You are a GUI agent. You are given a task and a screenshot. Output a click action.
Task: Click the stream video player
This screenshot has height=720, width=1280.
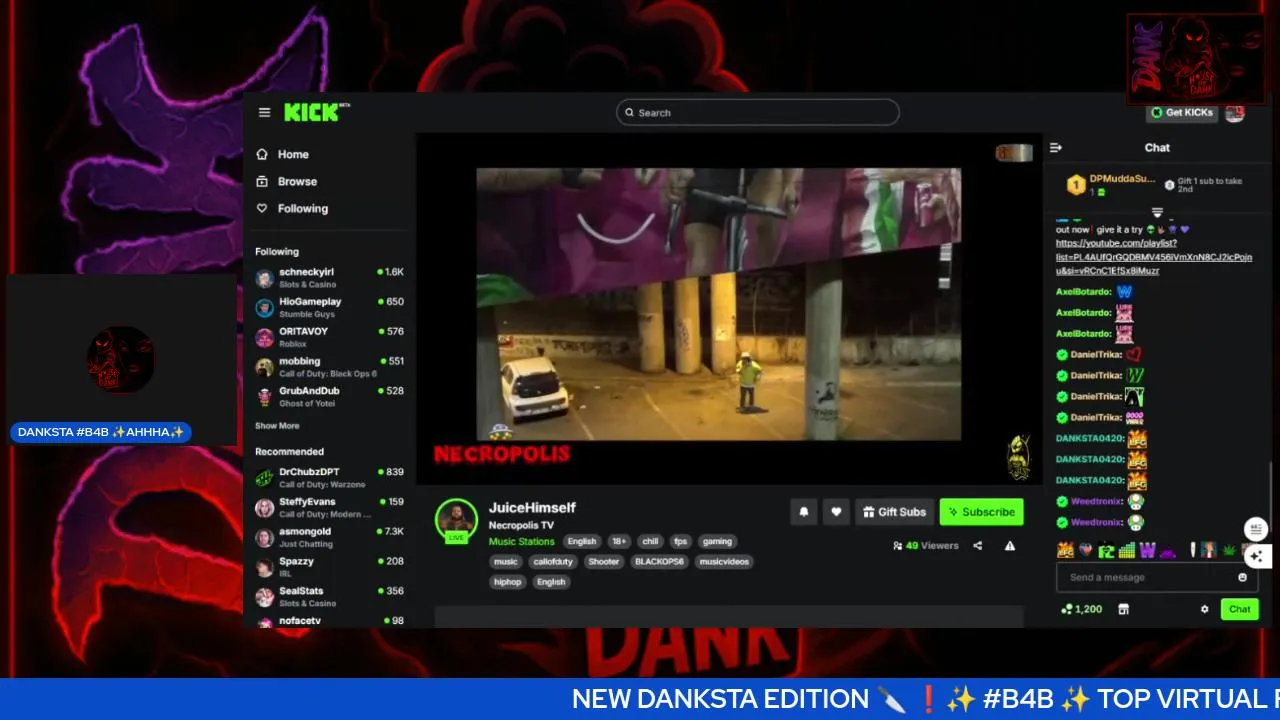[x=728, y=309]
